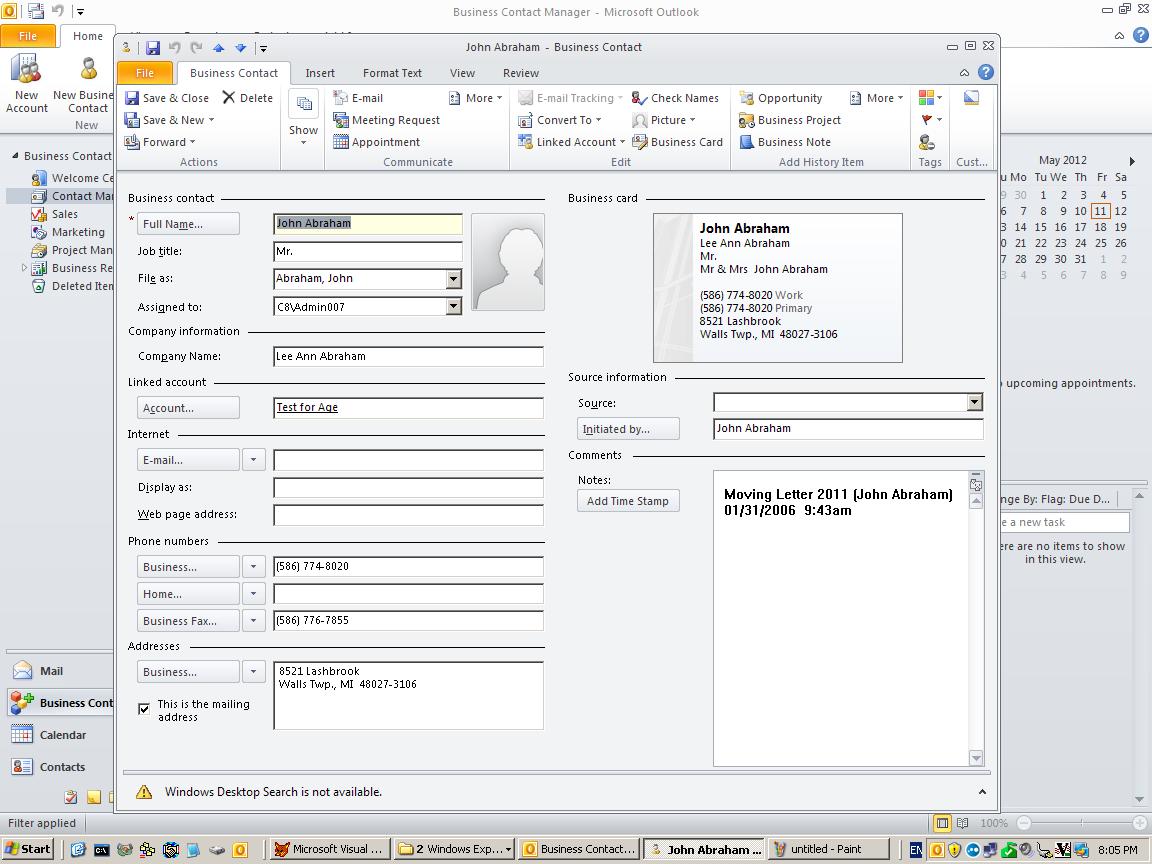Click the quick access Save icon
Image resolution: width=1152 pixels, height=864 pixels.
(x=153, y=48)
